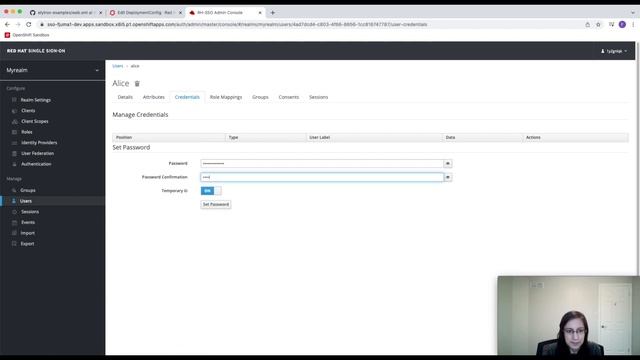640x360 pixels.
Task: Bookmark page with star icon
Action: 598,24
